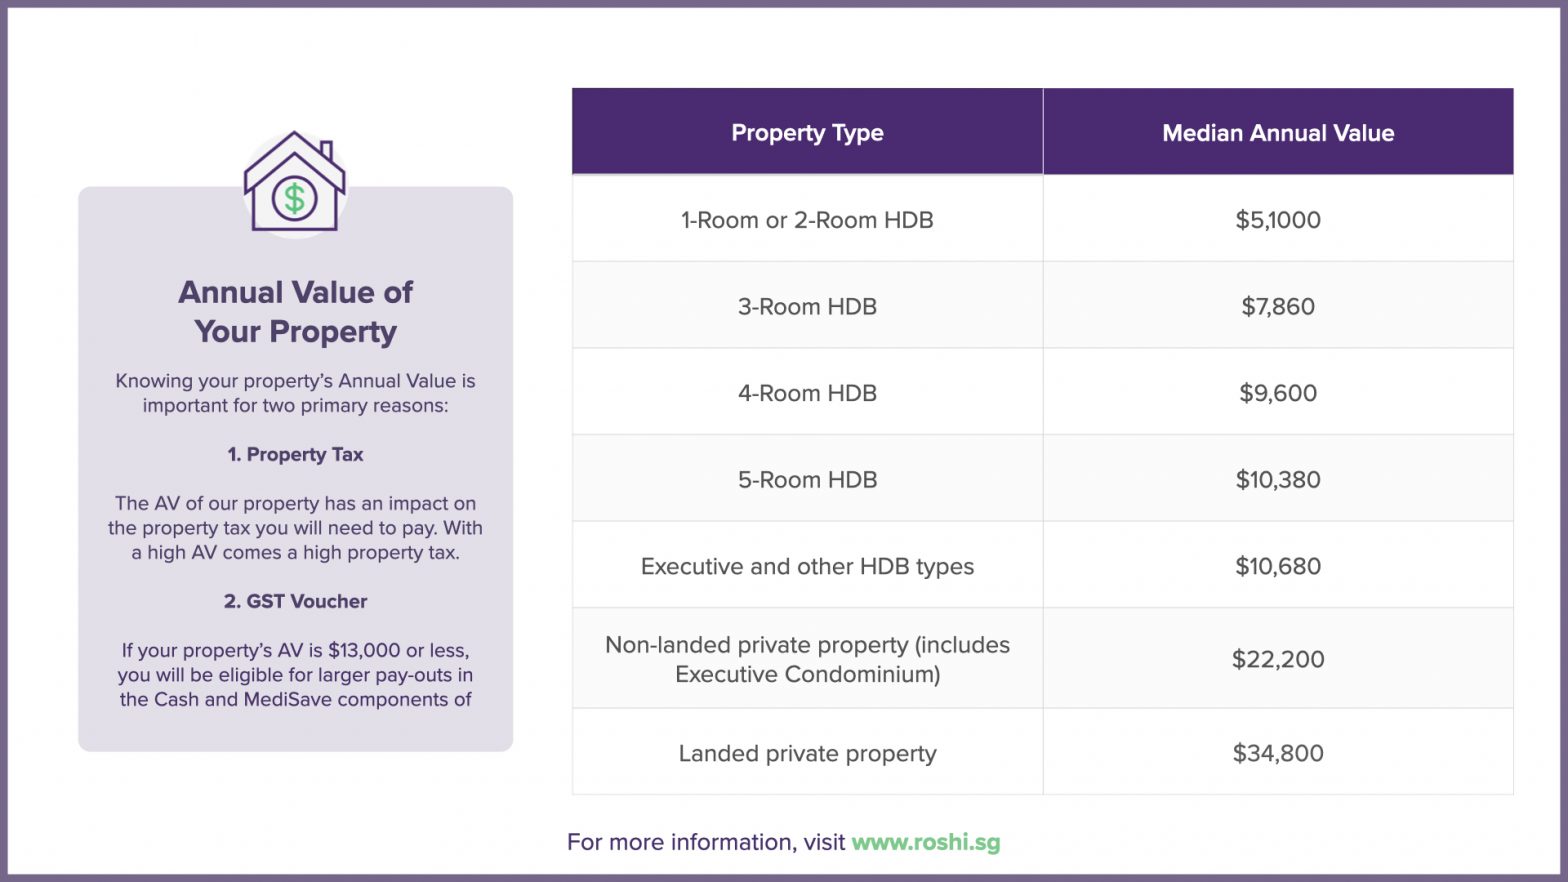
Task: Click the $10,380 value cell
Action: tap(1277, 480)
